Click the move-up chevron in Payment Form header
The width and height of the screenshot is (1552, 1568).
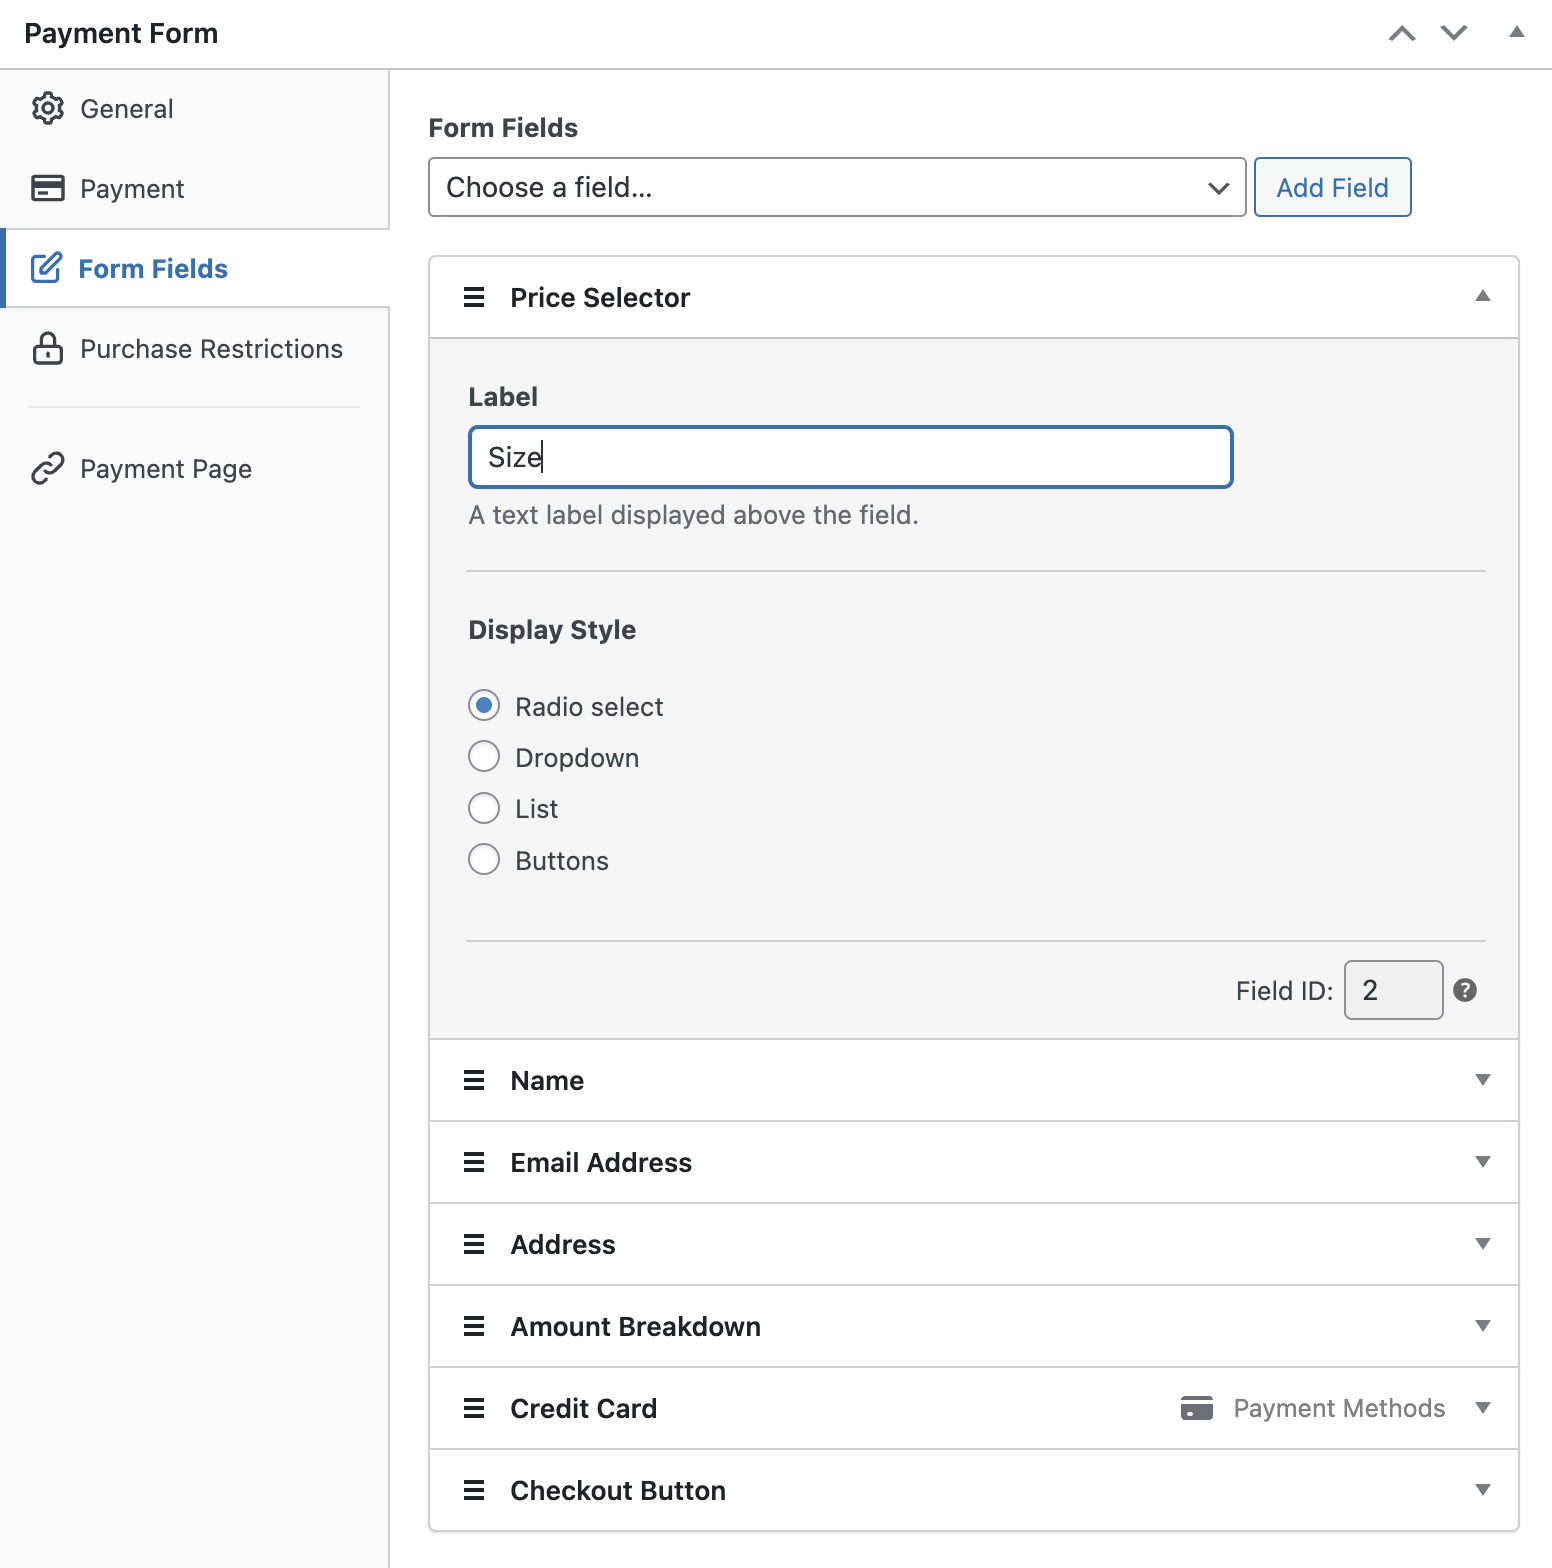coord(1402,33)
